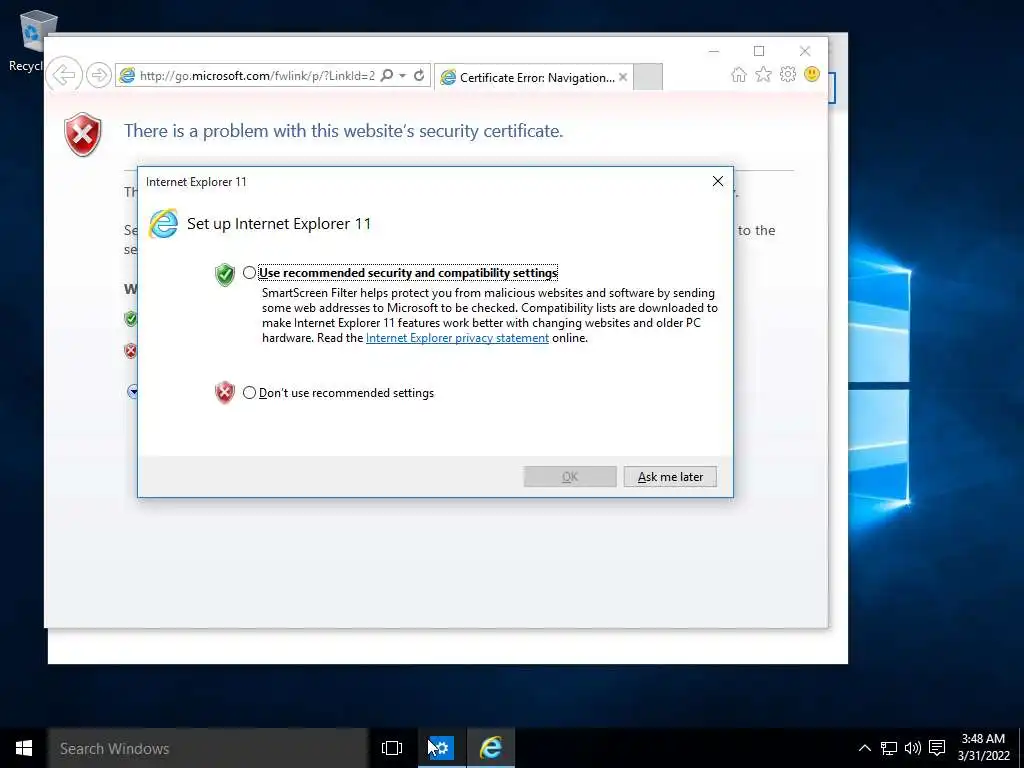Click heading 'There is a problem with this website's security certificate'
The height and width of the screenshot is (768, 1024).
click(x=344, y=131)
